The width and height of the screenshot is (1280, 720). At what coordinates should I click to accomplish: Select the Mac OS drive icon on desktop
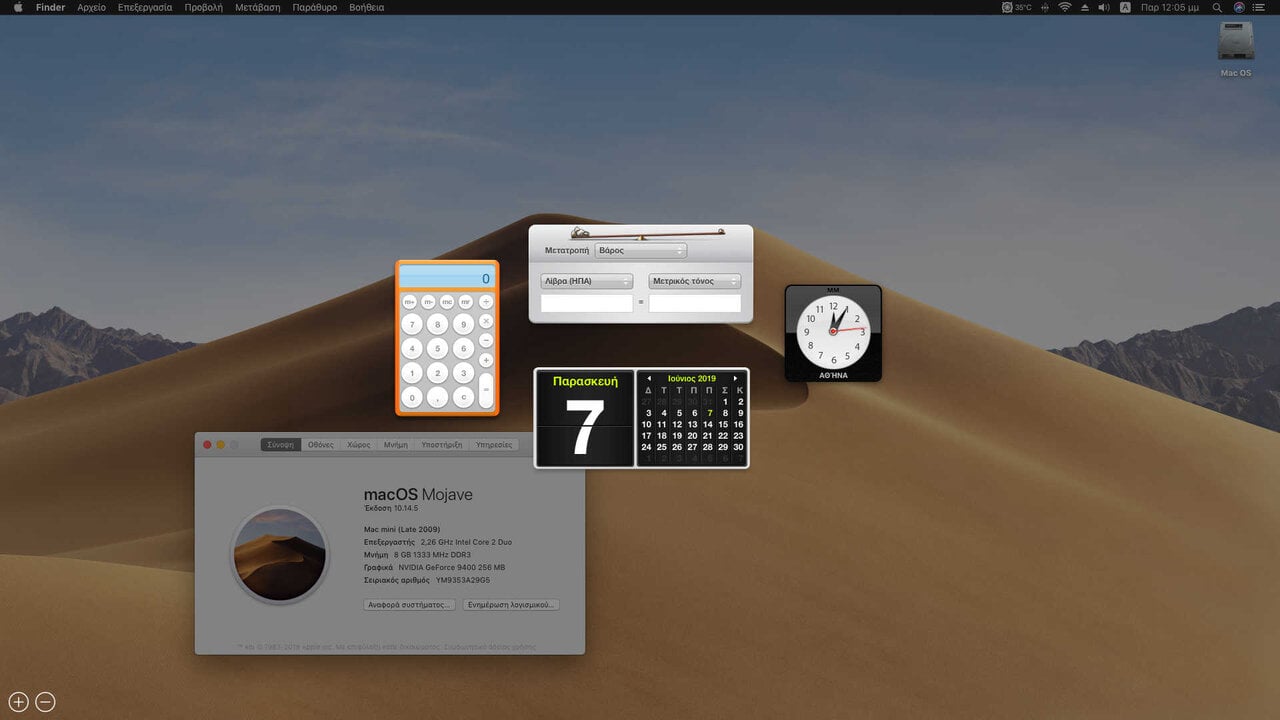(1236, 48)
